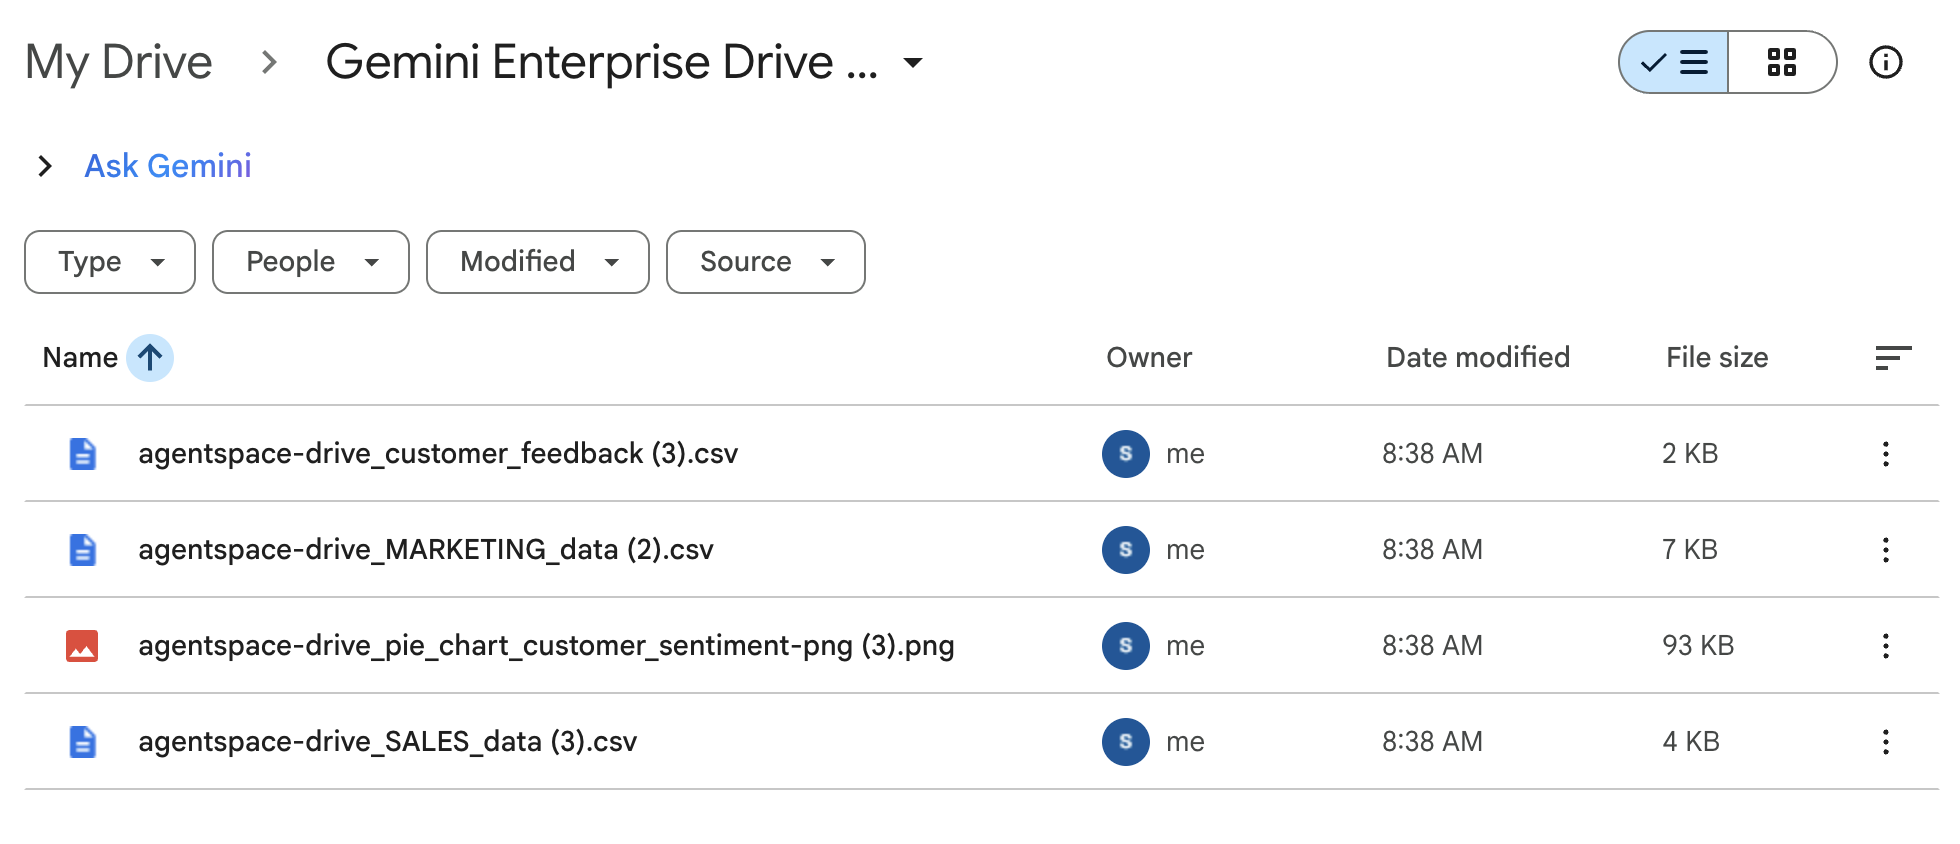Click the Ask Gemini link
This screenshot has width=1960, height=844.
tap(168, 166)
